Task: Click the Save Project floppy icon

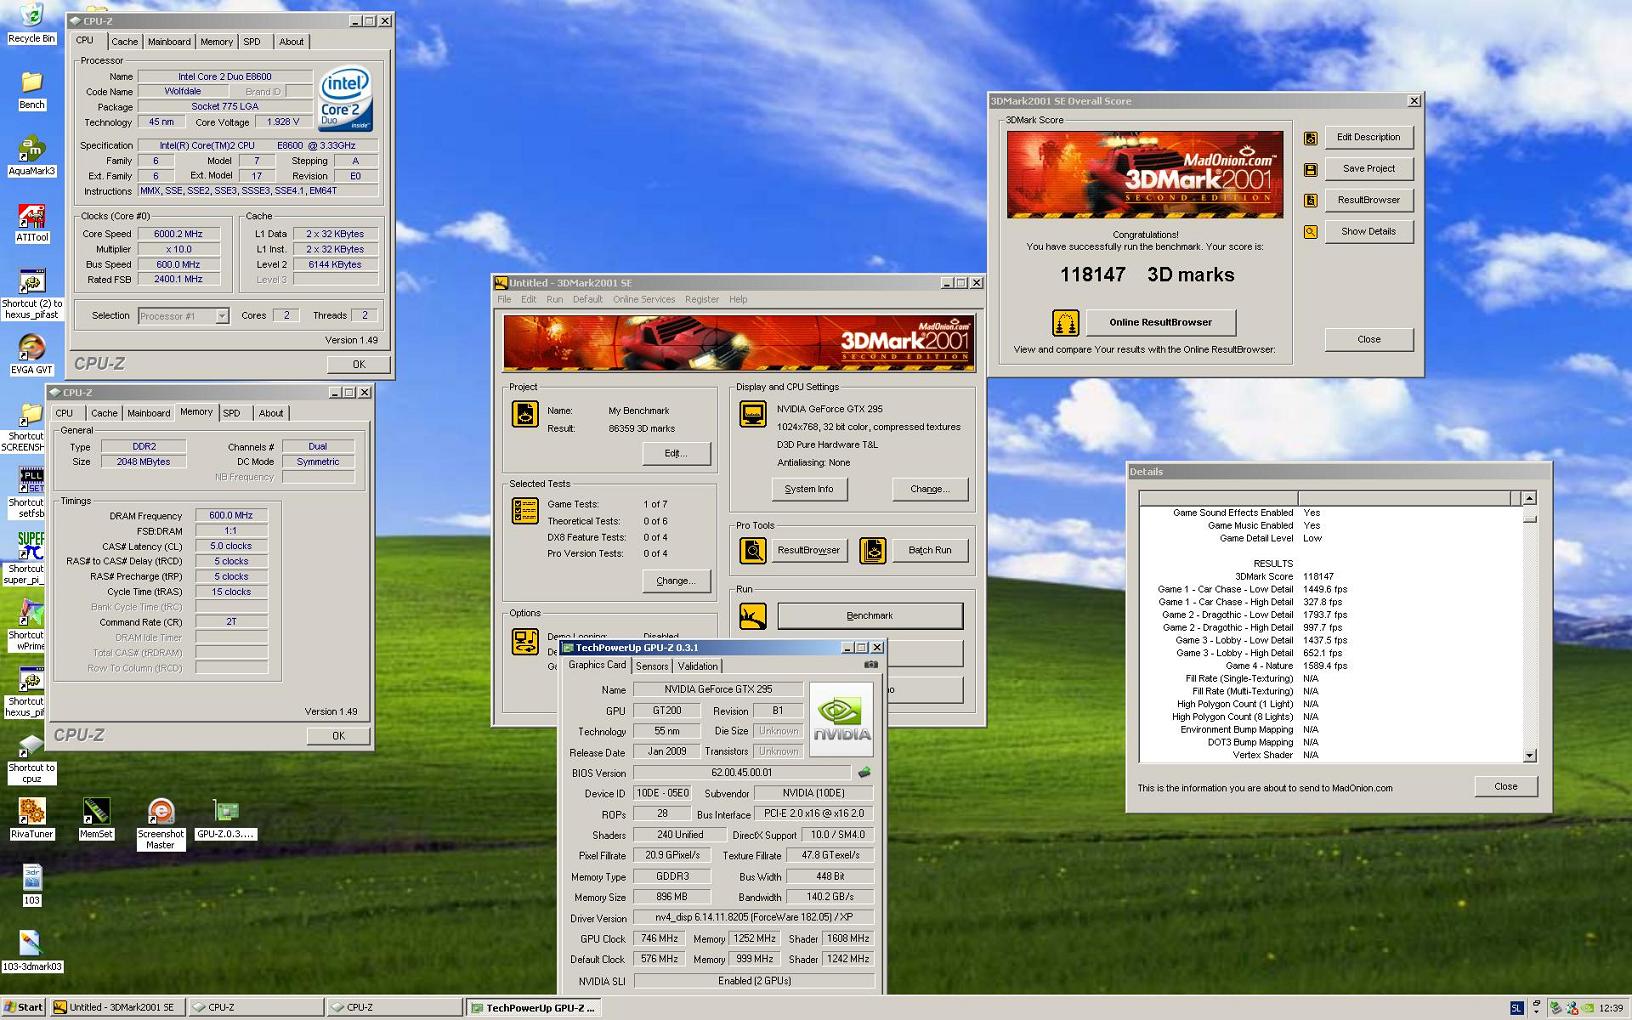Action: click(x=1310, y=169)
